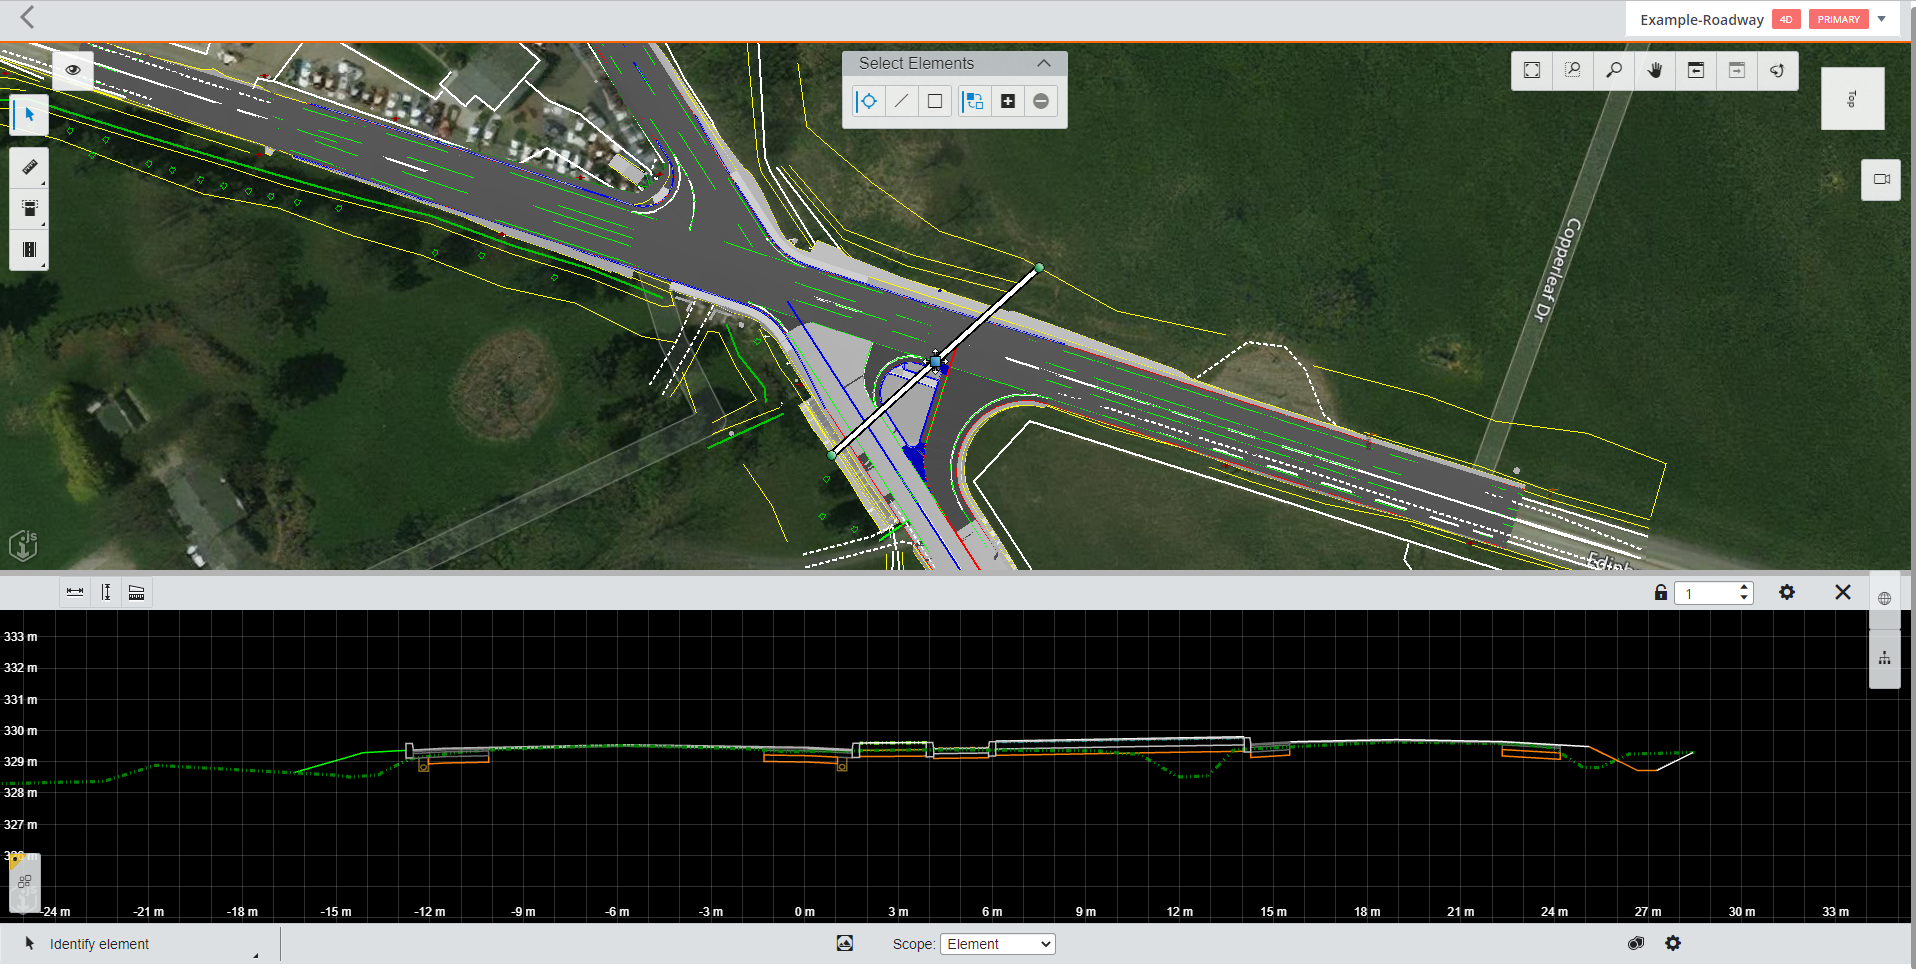Activate the Fit View tool
Image resolution: width=1916 pixels, height=969 pixels.
1531,70
